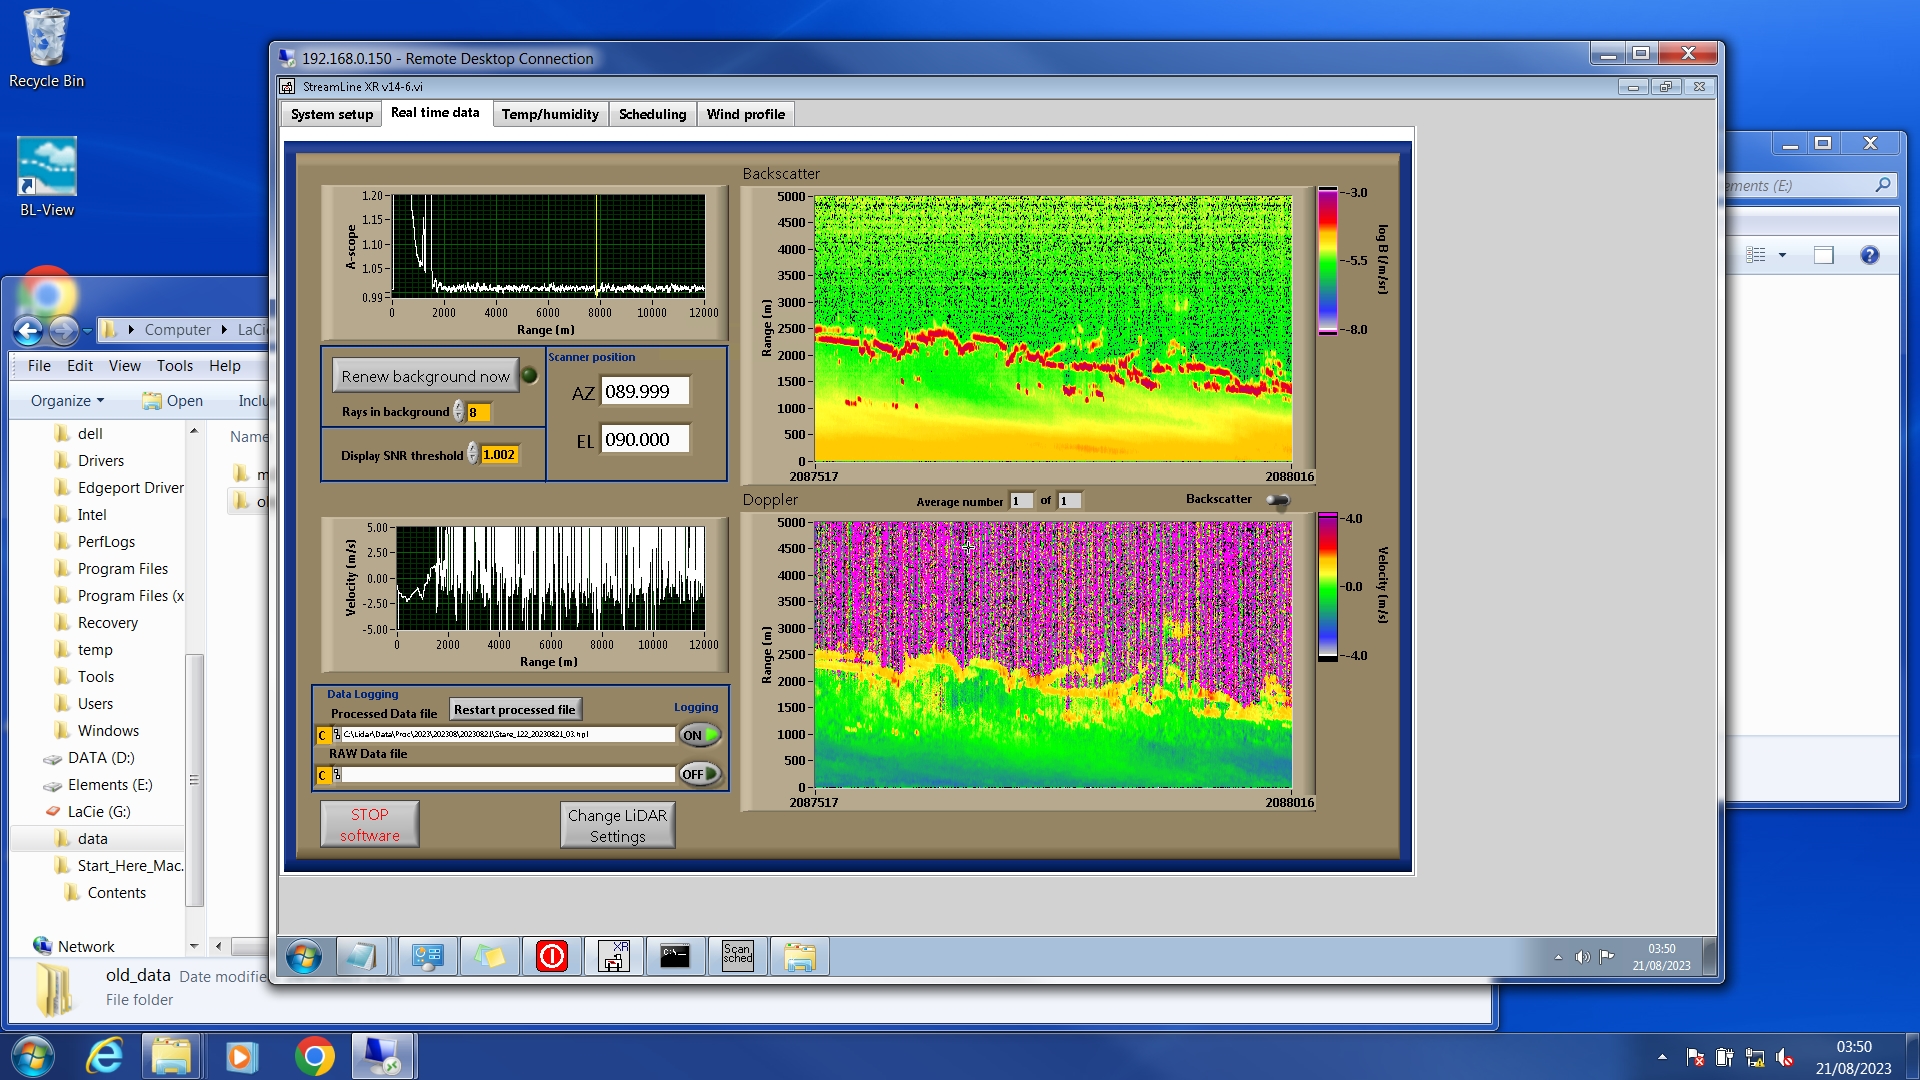1920x1080 pixels.
Task: Switch to the Wind profile tab
Action: coord(745,114)
